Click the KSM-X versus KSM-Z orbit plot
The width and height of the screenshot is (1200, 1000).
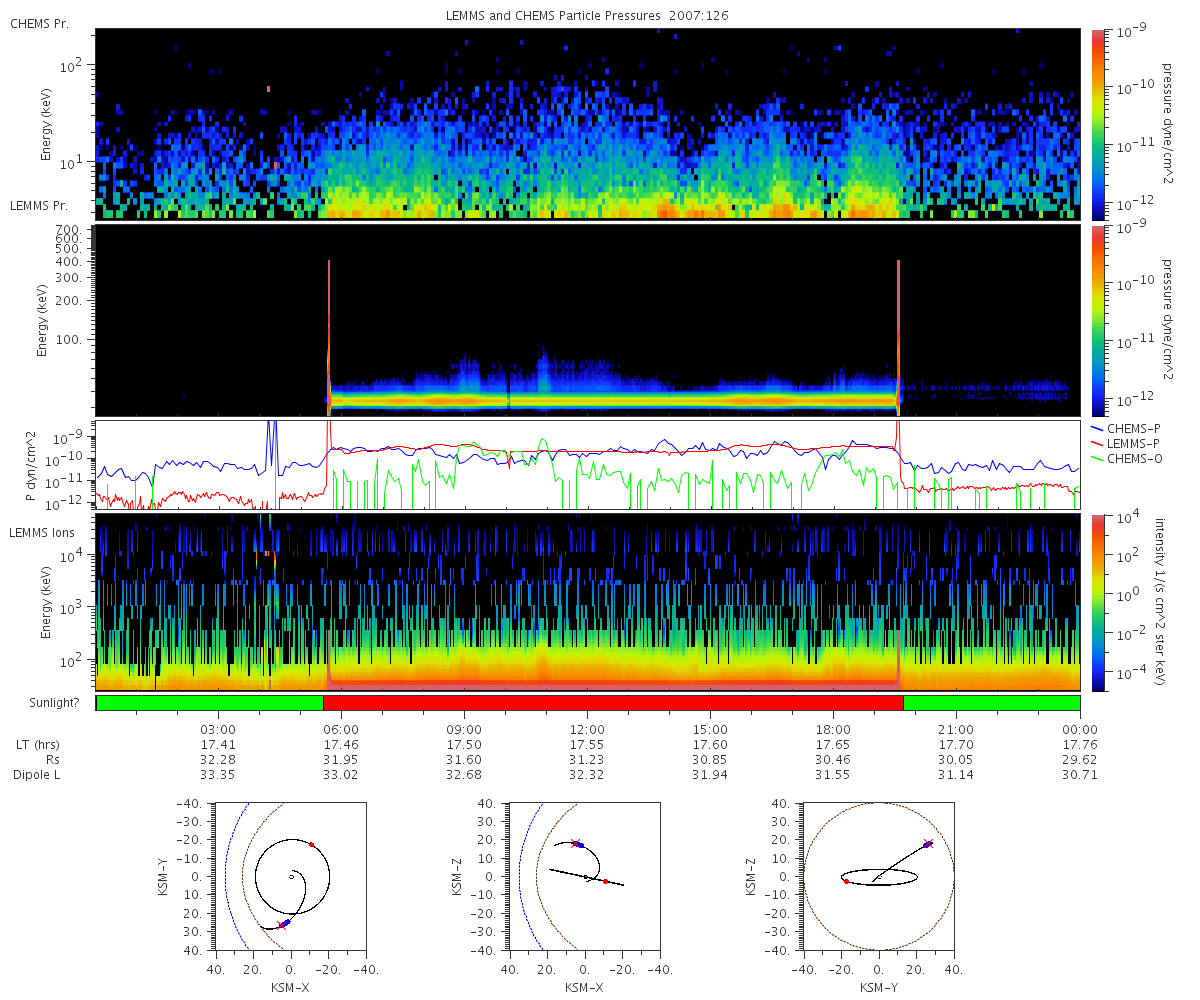585,876
